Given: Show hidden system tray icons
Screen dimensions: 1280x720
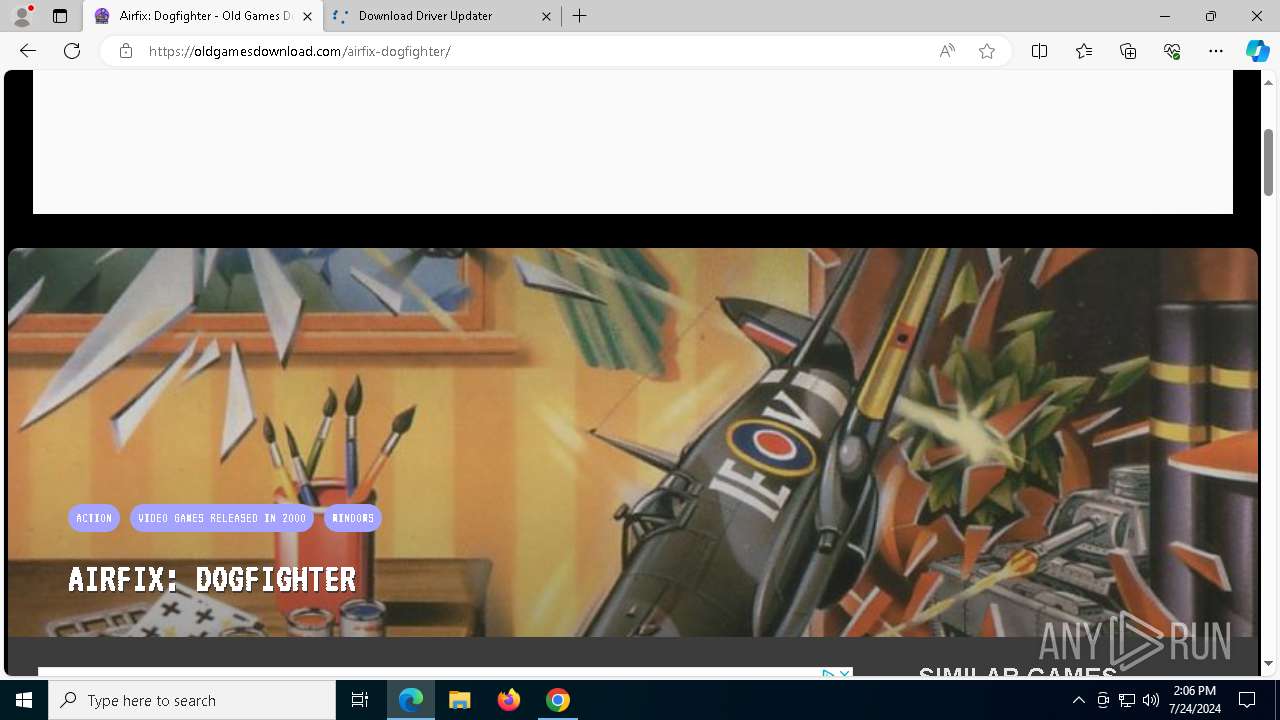Looking at the screenshot, I should pyautogui.click(x=1078, y=700).
